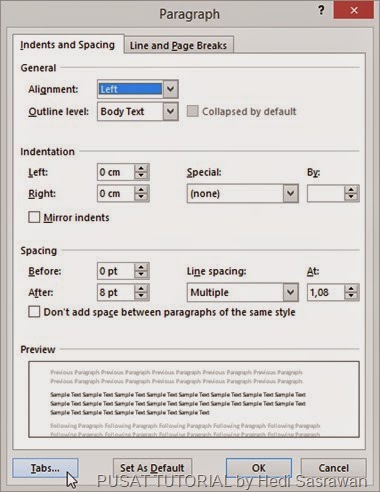Increase Left indentation with up arrow
The width and height of the screenshot is (380, 492).
141,168
